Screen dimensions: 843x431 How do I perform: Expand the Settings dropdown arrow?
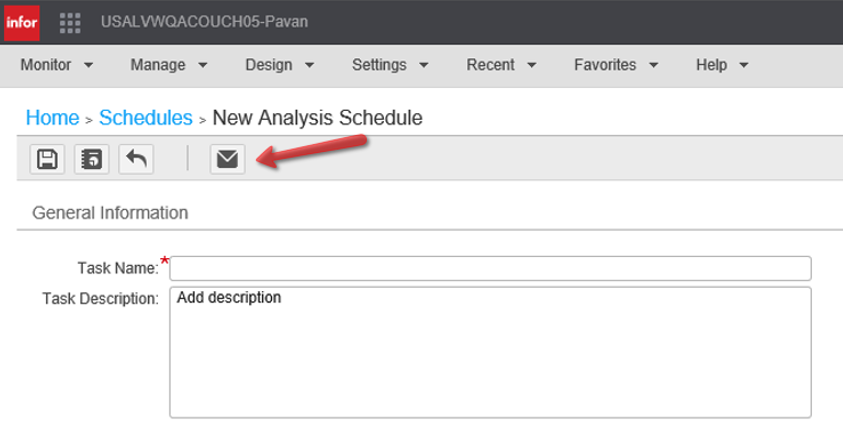(424, 66)
